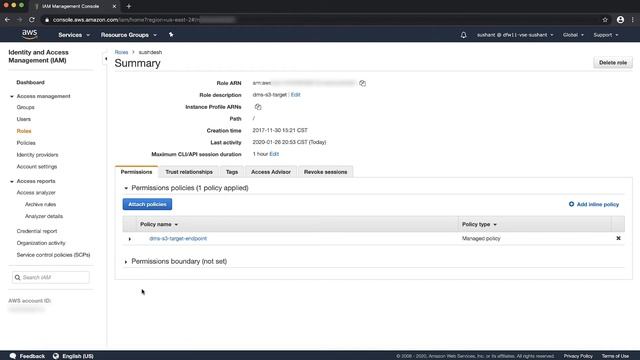
Task: Open the browser menu three dots
Action: (x=633, y=20)
